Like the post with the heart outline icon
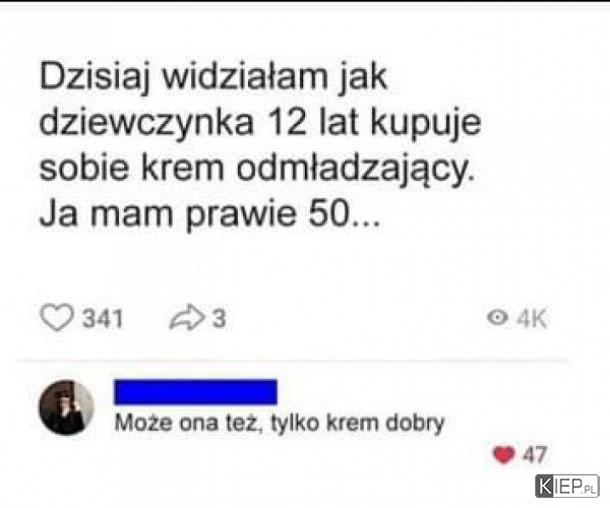Image resolution: width=610 pixels, height=508 pixels. [x=57, y=318]
